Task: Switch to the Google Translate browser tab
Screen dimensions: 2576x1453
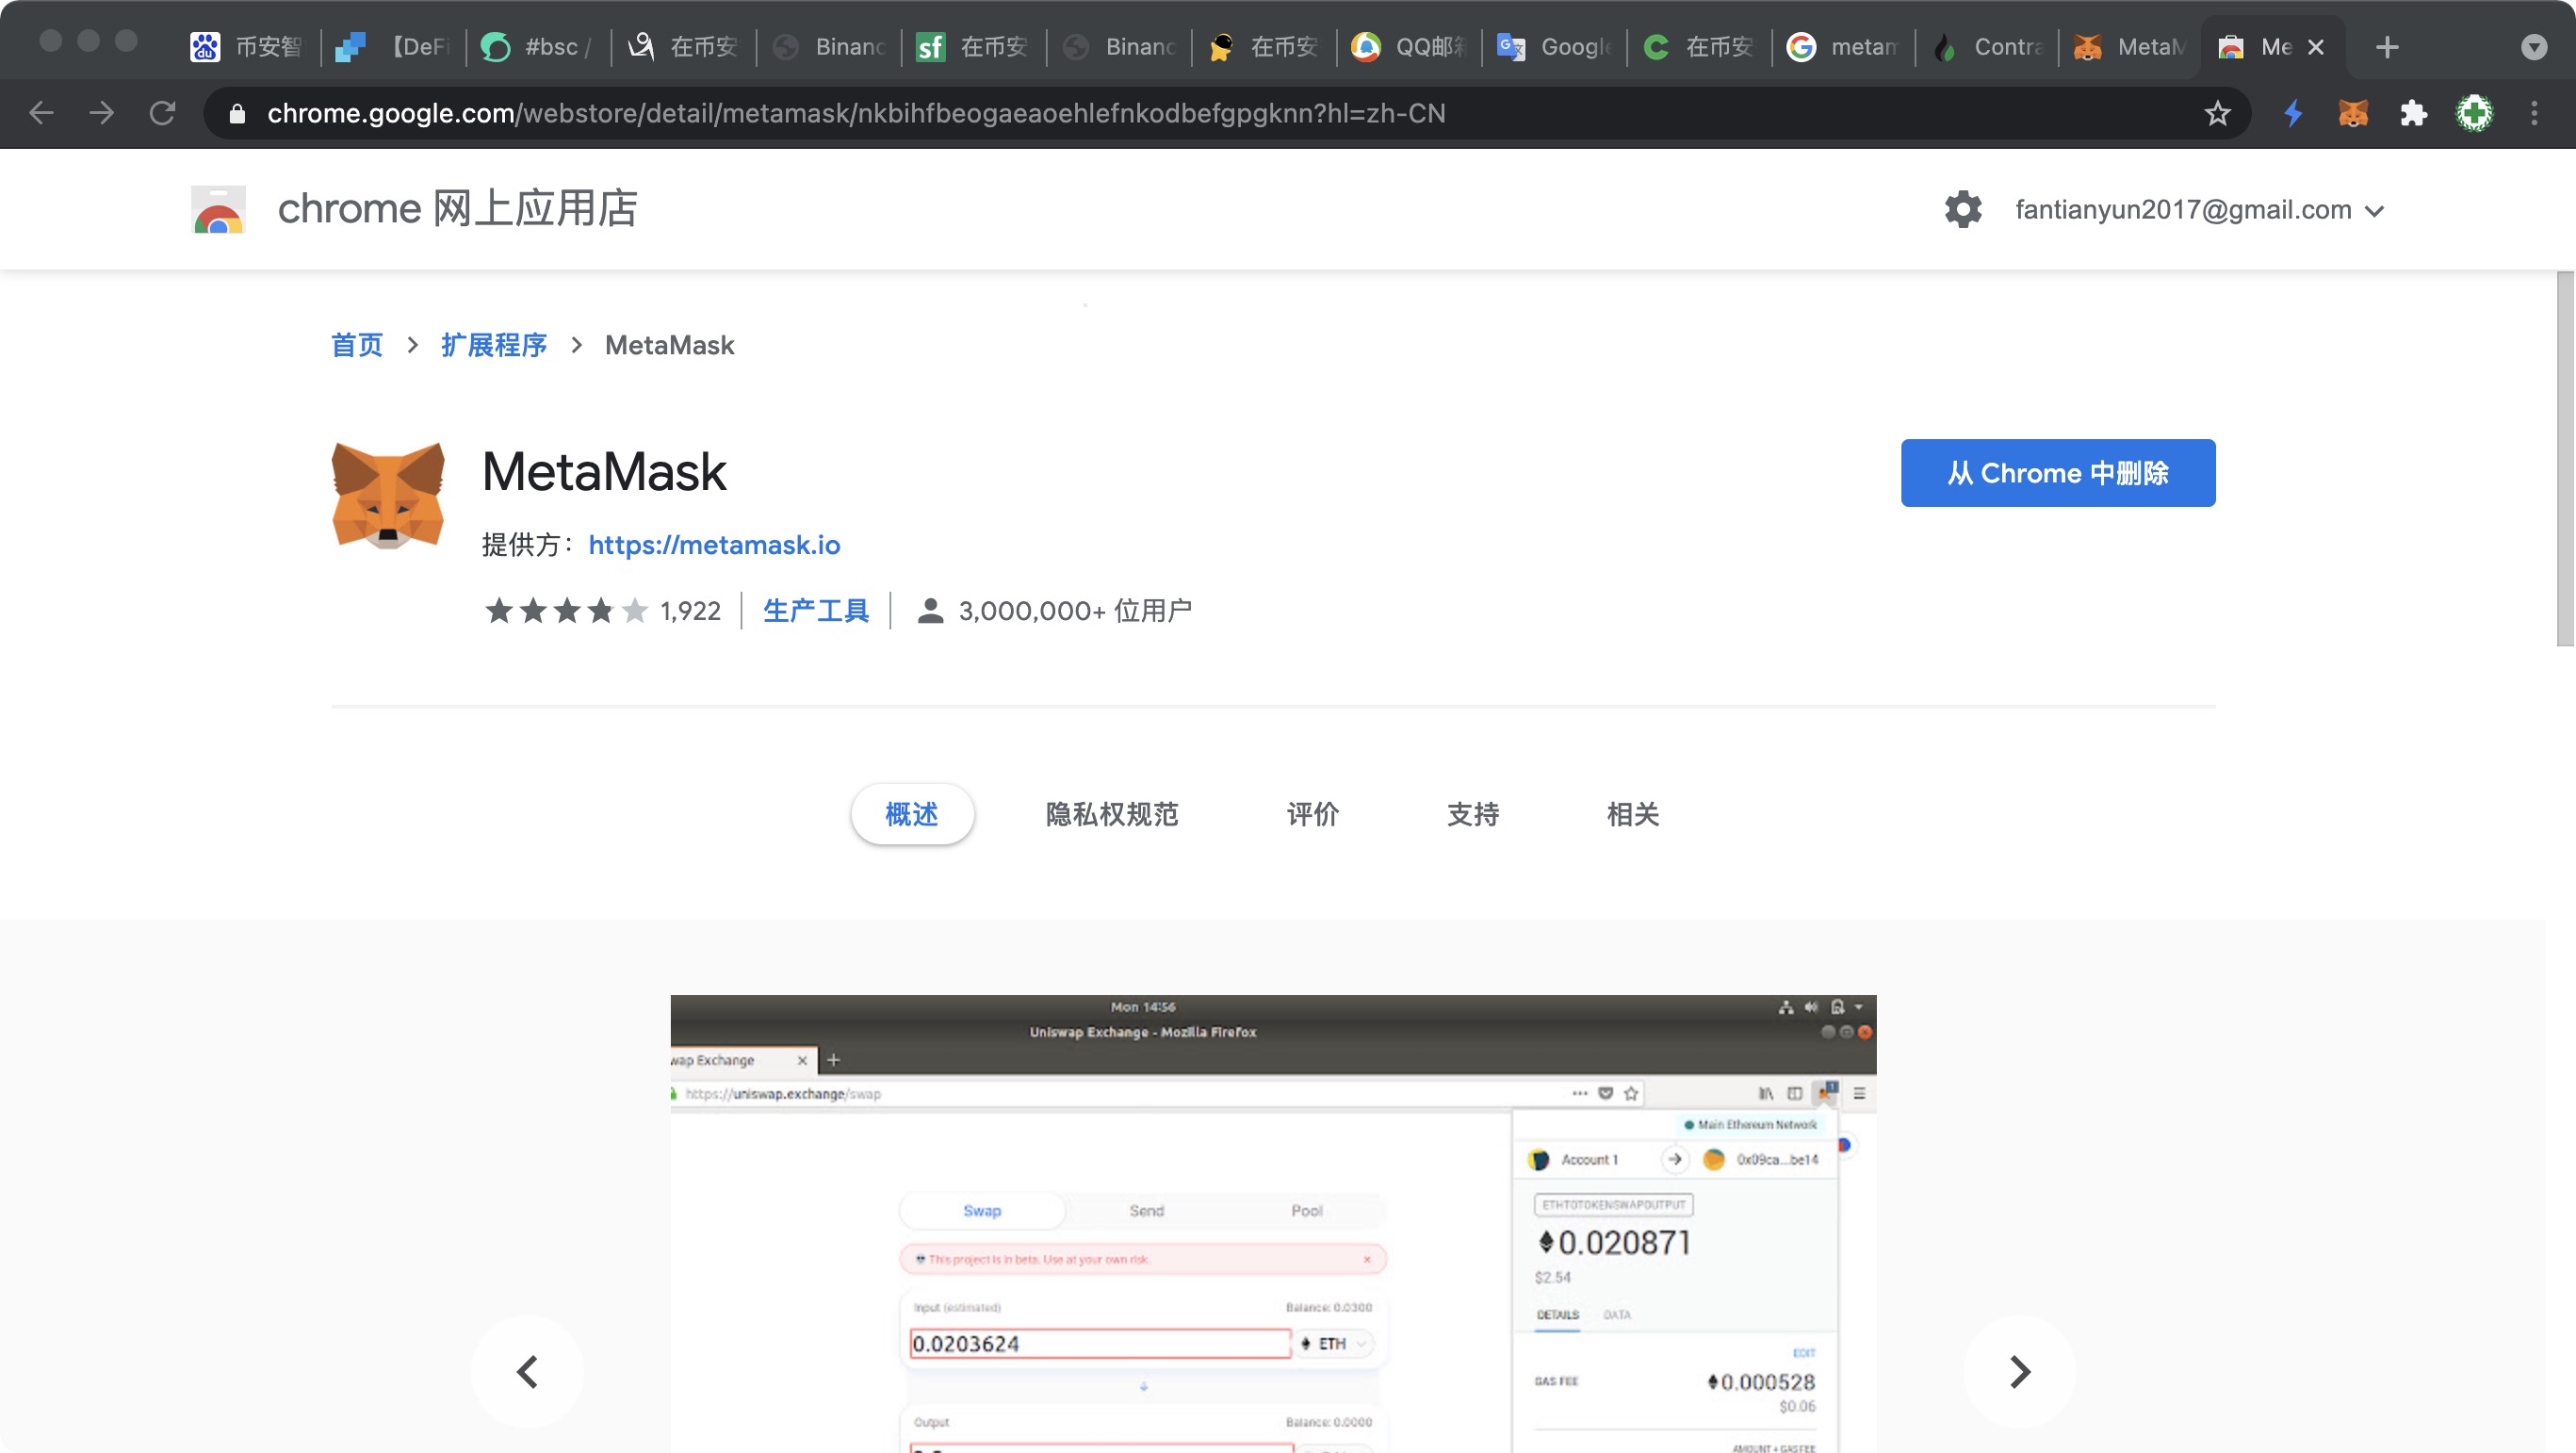Action: click(1554, 47)
